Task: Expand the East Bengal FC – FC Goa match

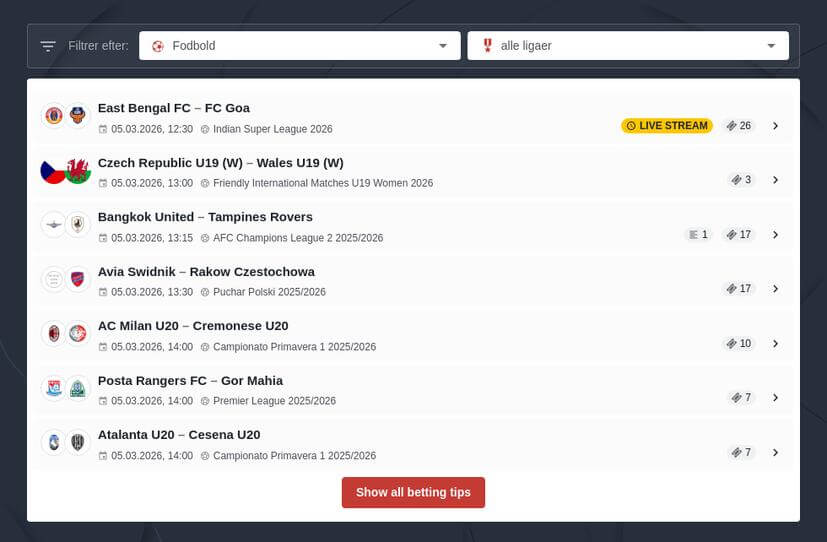Action: 775,126
